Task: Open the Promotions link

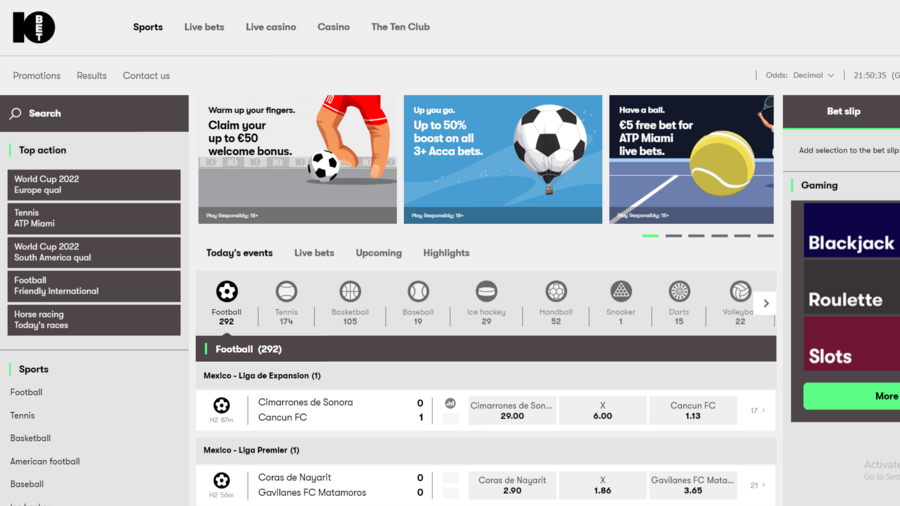Action: 37,76
